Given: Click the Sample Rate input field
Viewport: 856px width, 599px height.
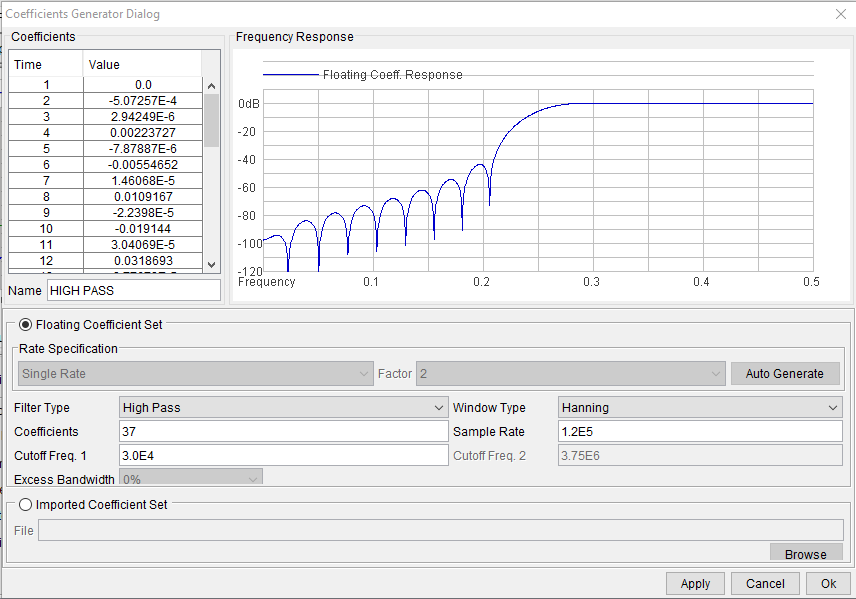Looking at the screenshot, I should (x=700, y=431).
